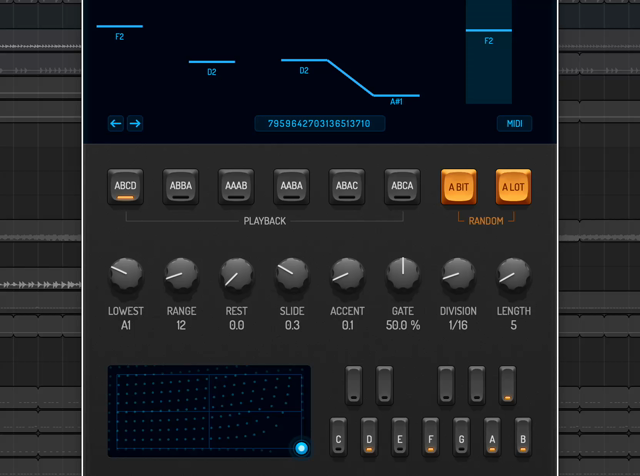Toggle the G note key
This screenshot has width=640, height=476.
(x=461, y=436)
